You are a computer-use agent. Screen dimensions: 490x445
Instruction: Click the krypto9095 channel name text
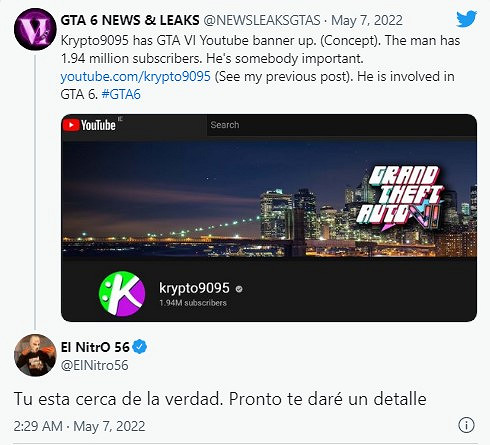tap(194, 288)
